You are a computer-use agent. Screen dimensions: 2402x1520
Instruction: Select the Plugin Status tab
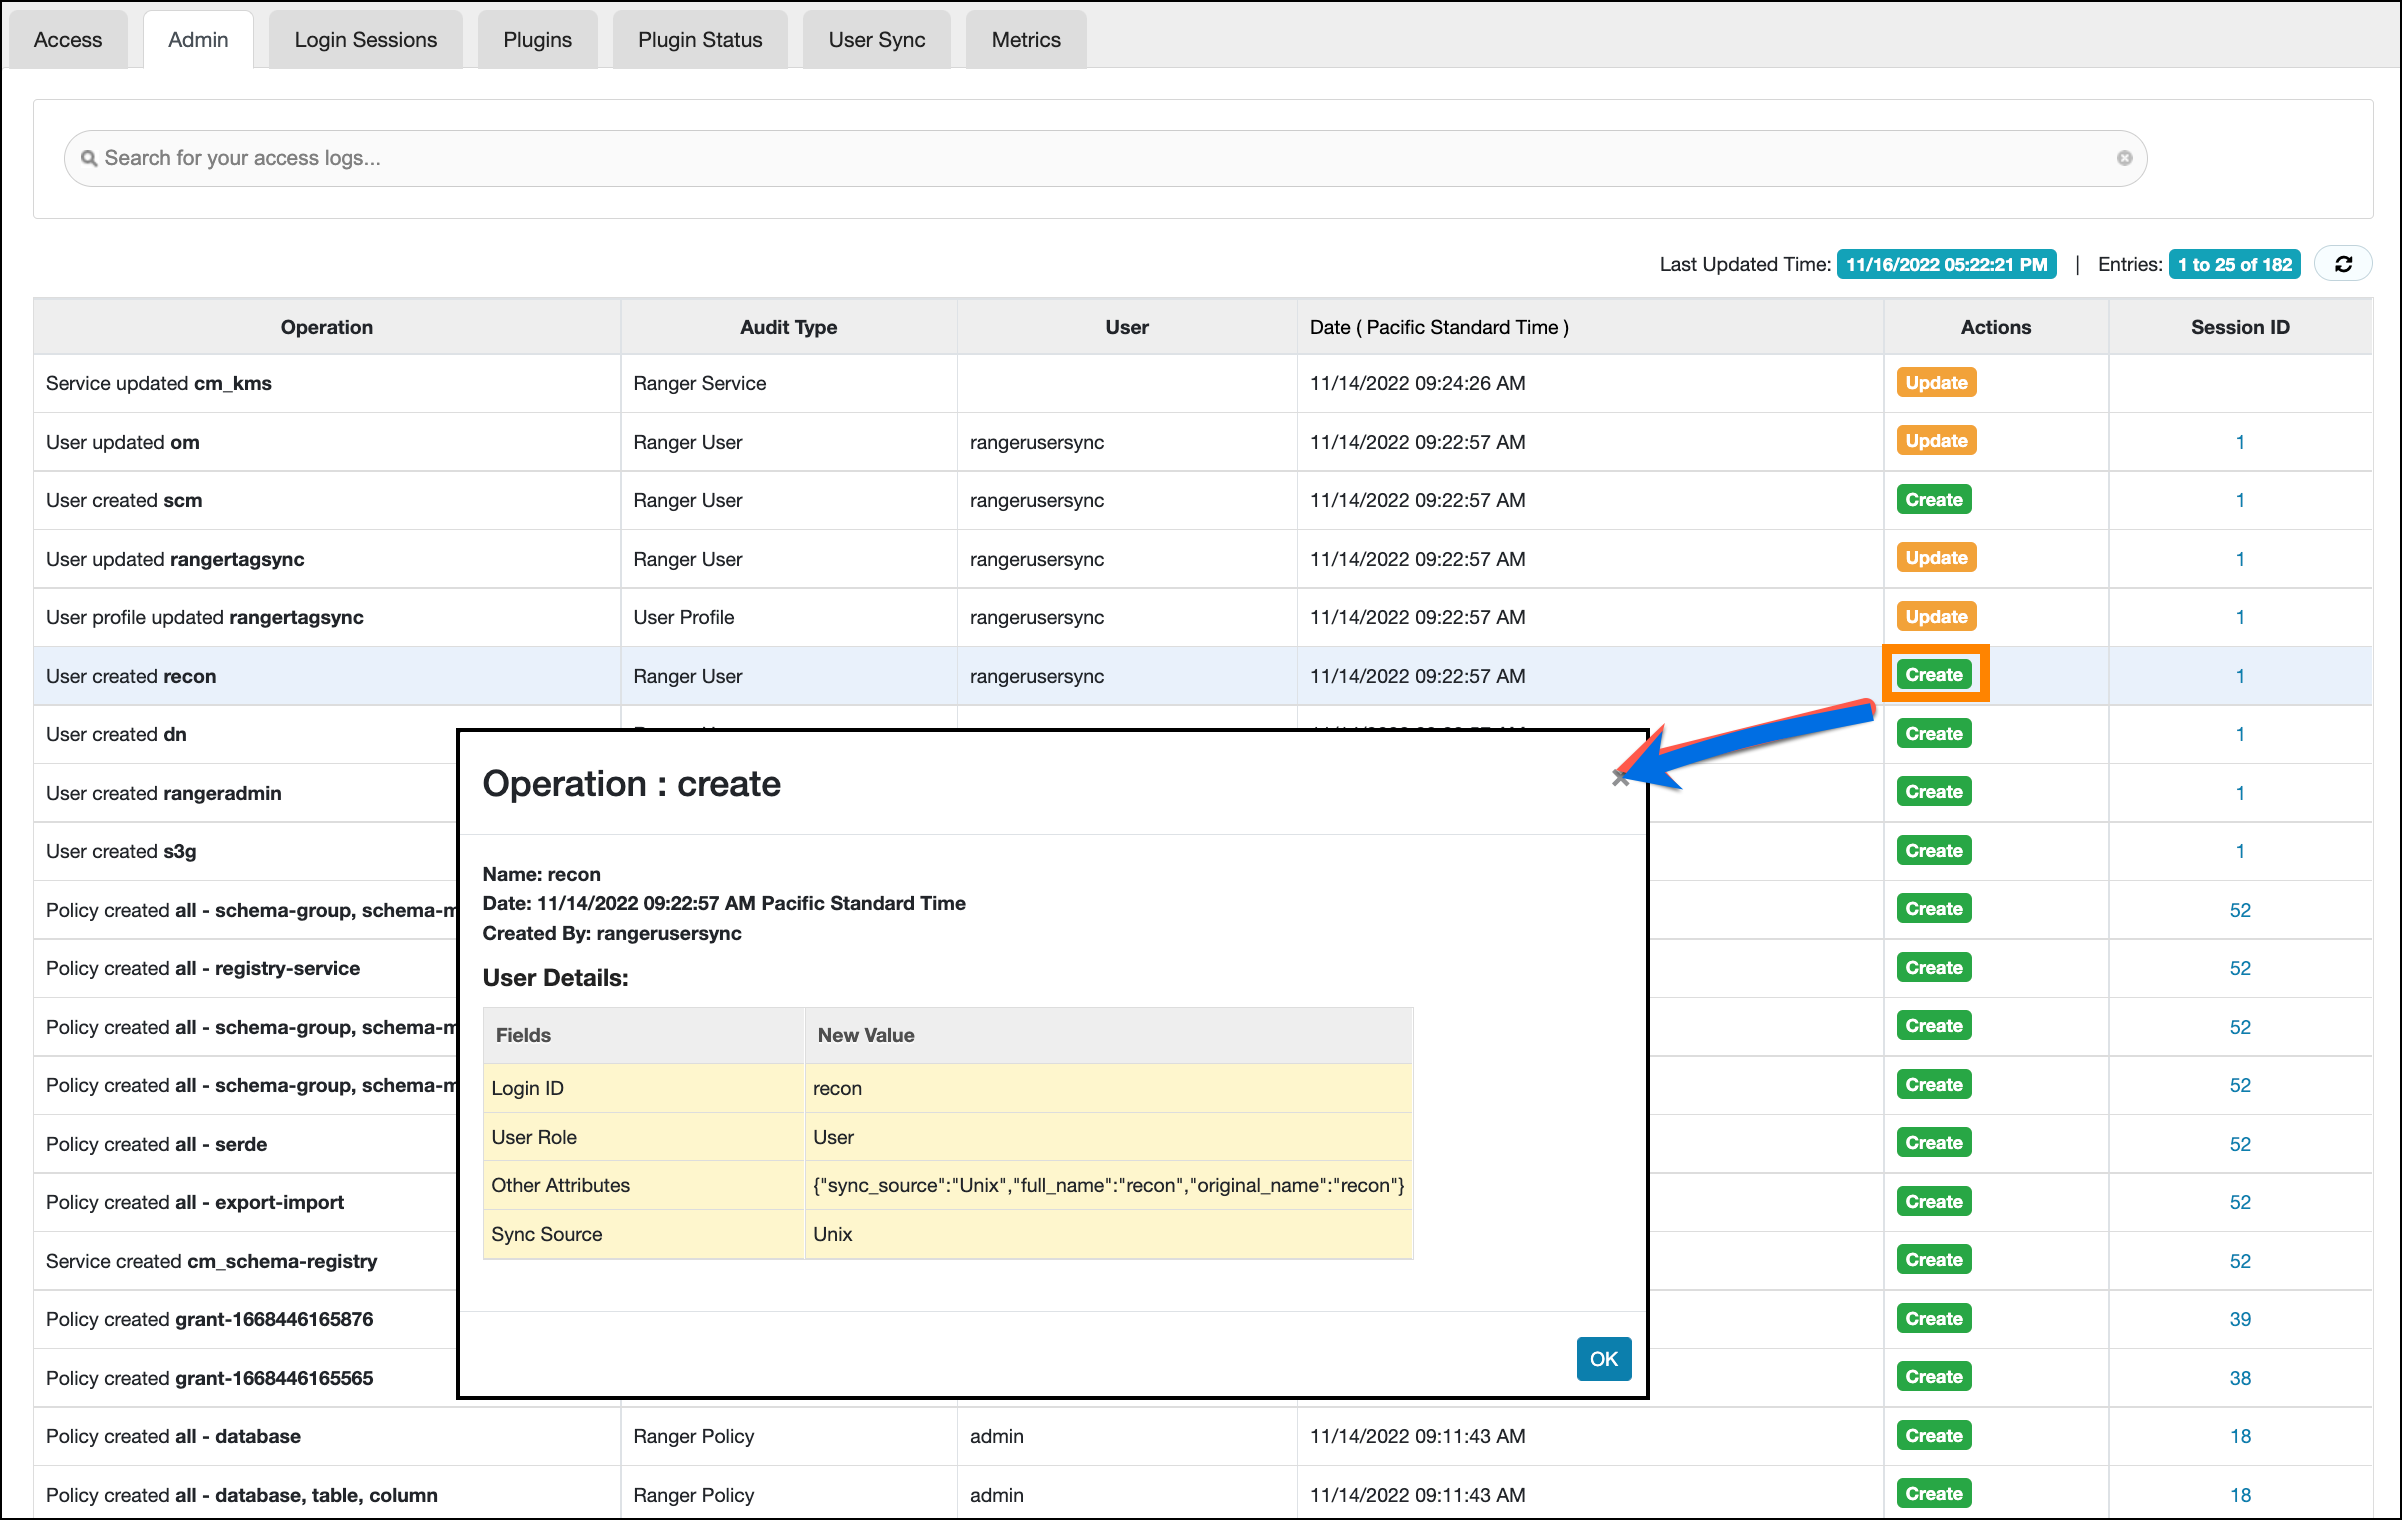click(x=699, y=39)
